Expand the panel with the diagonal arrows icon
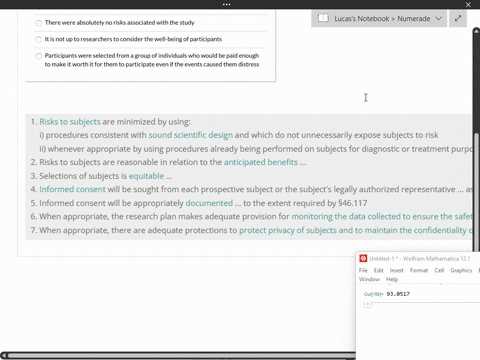 (458, 18)
